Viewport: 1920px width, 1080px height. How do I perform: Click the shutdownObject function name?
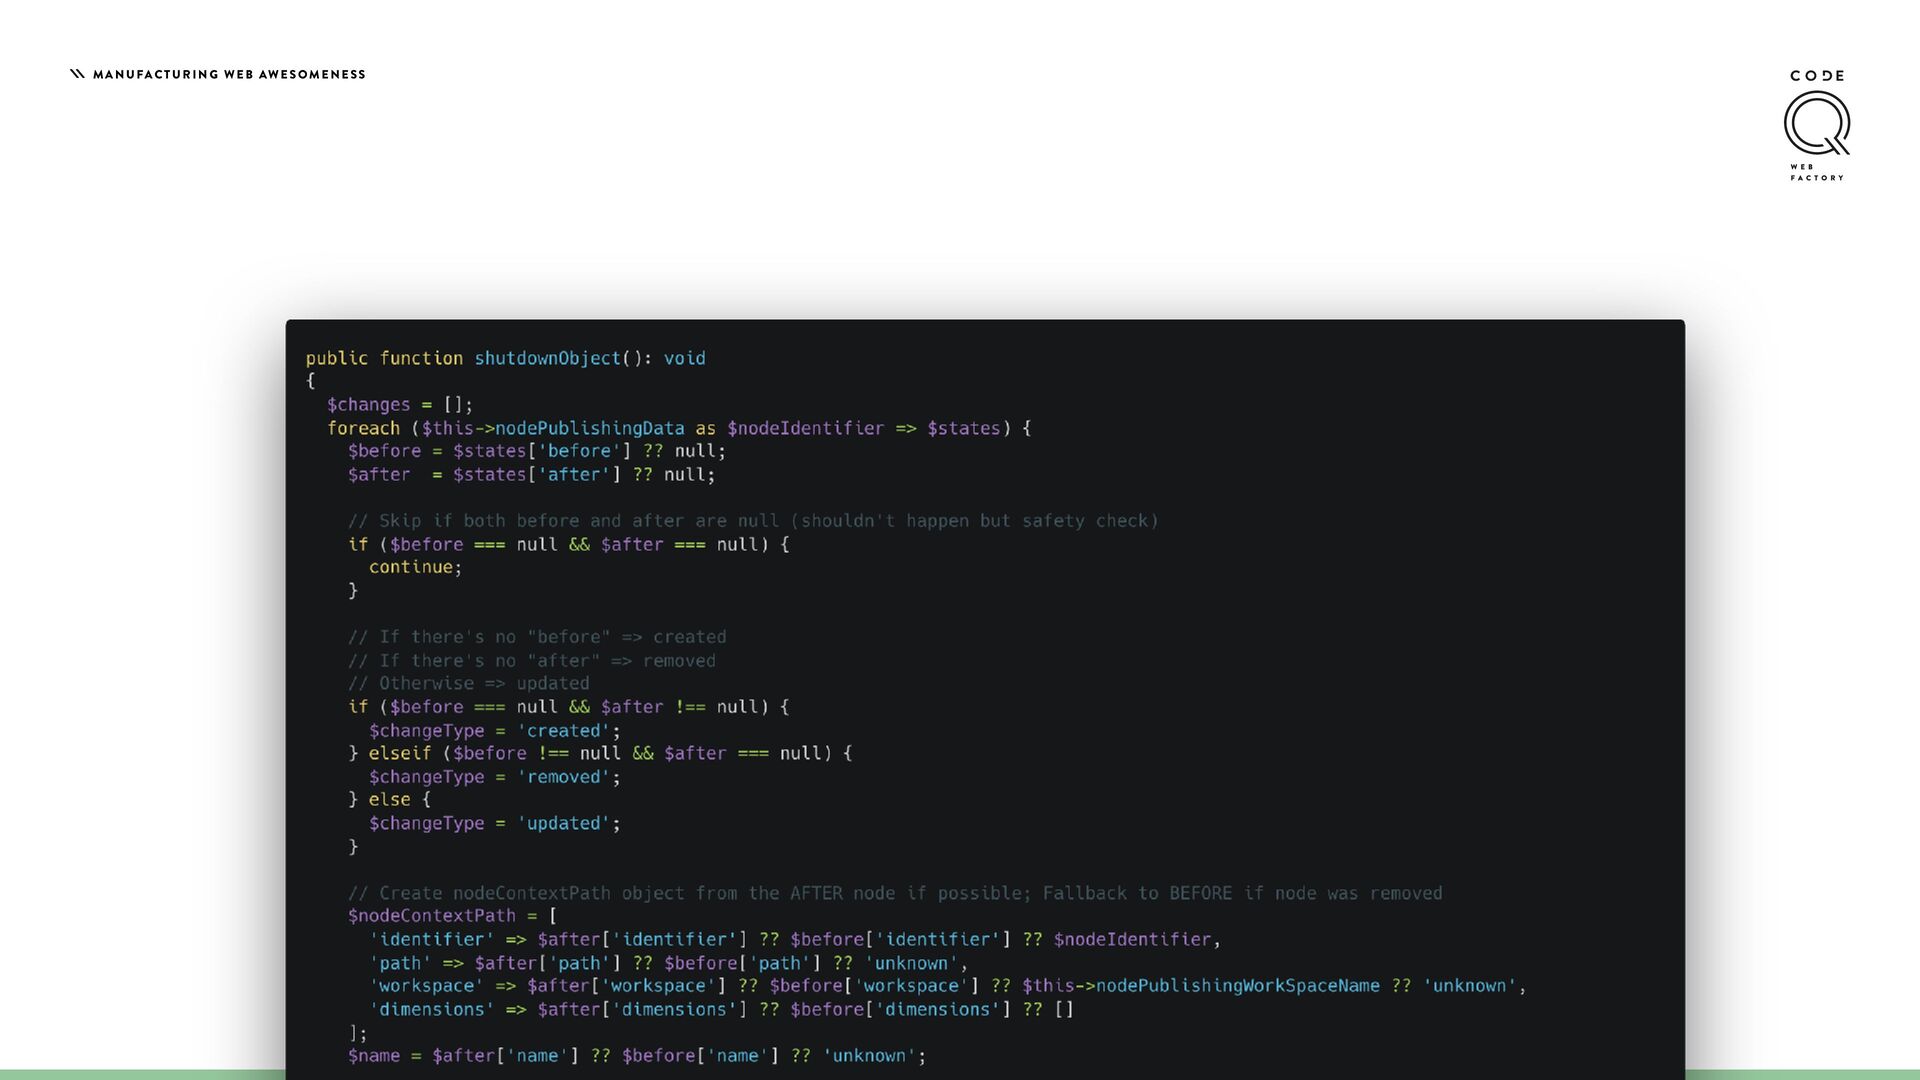[547, 358]
